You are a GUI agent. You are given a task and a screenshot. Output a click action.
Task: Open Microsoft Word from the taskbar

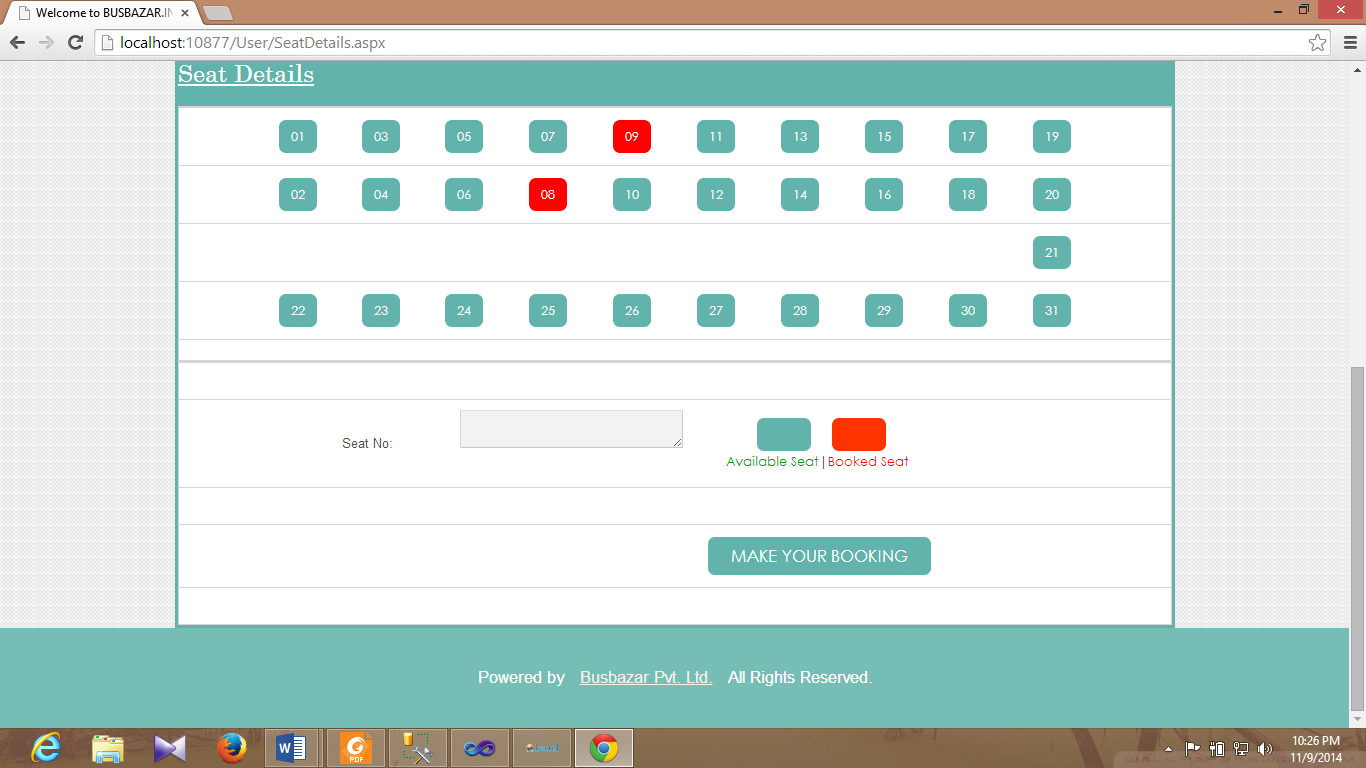point(293,747)
